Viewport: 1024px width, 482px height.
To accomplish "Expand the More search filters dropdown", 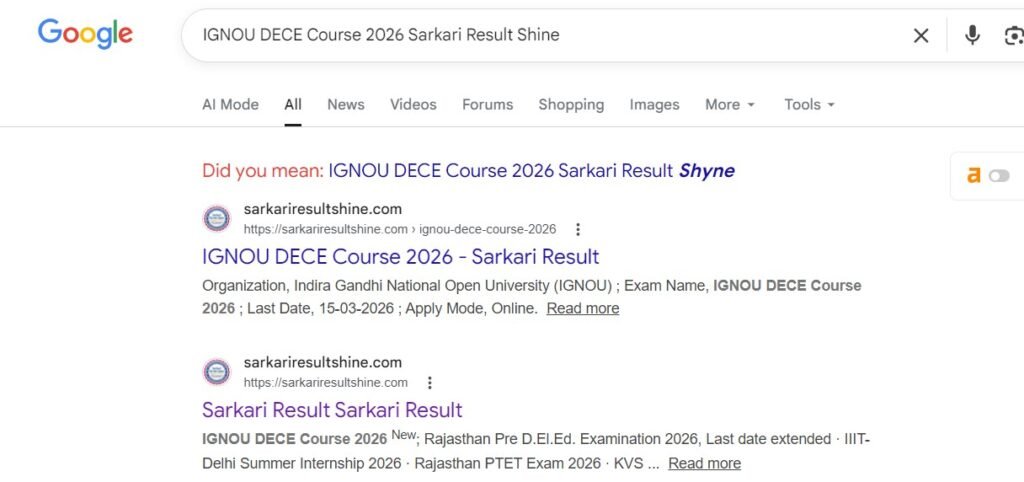I will tap(730, 104).
